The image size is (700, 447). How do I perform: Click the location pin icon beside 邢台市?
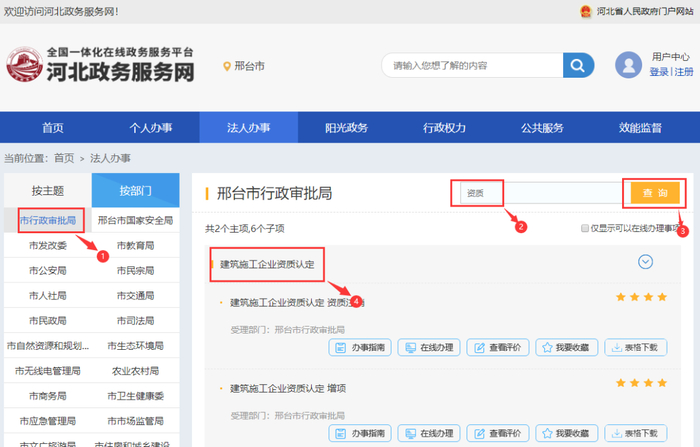point(227,67)
